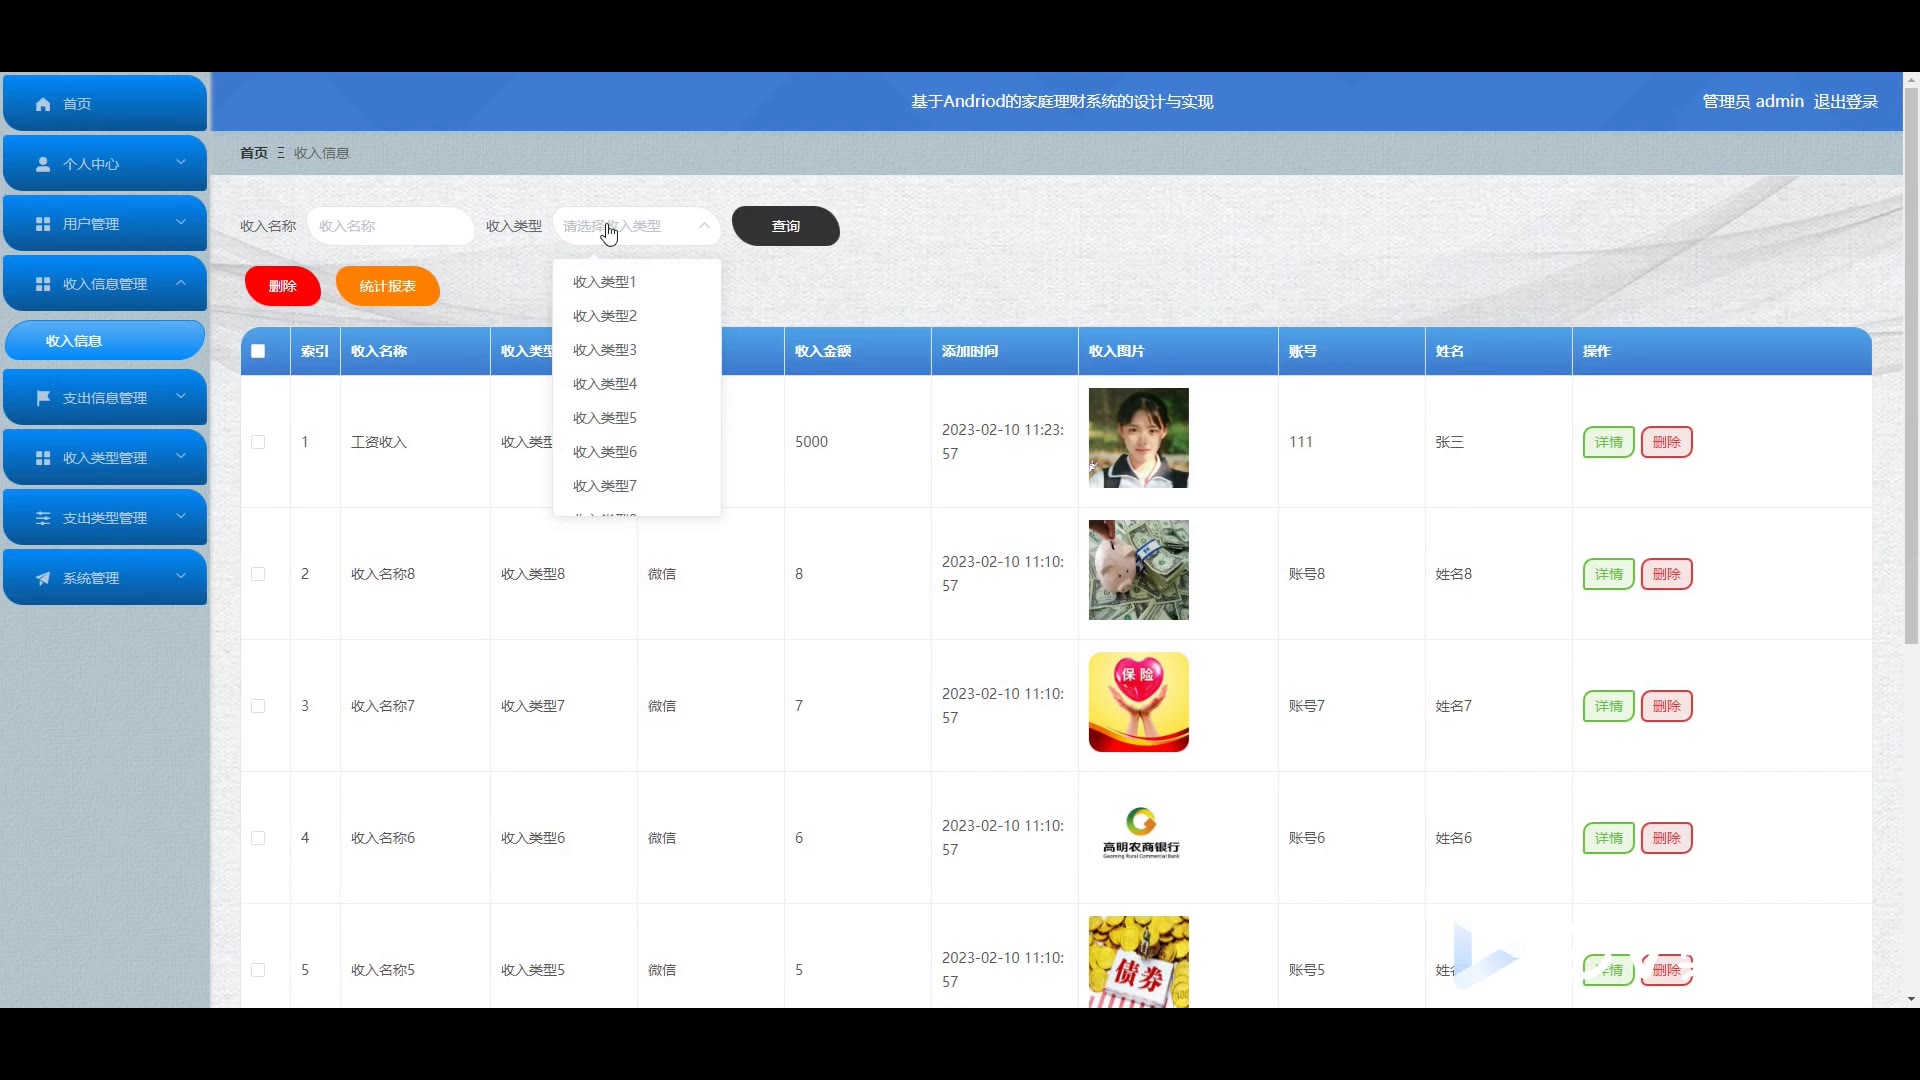1920x1080 pixels.
Task: Open 详情 for the 工资收入 row
Action: [1609, 442]
